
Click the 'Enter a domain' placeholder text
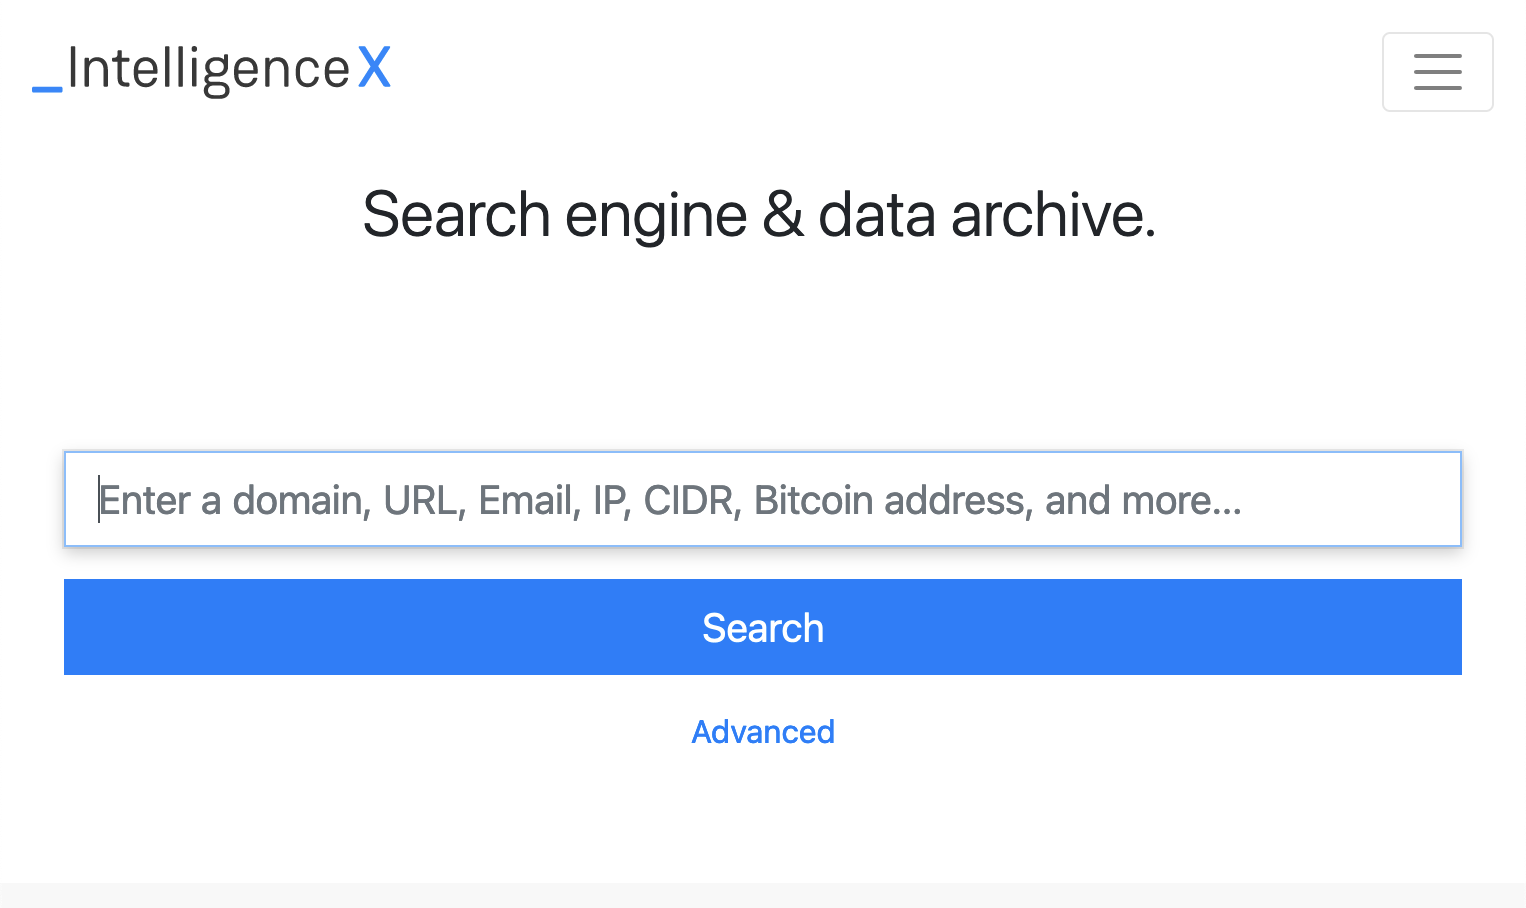click(x=232, y=500)
